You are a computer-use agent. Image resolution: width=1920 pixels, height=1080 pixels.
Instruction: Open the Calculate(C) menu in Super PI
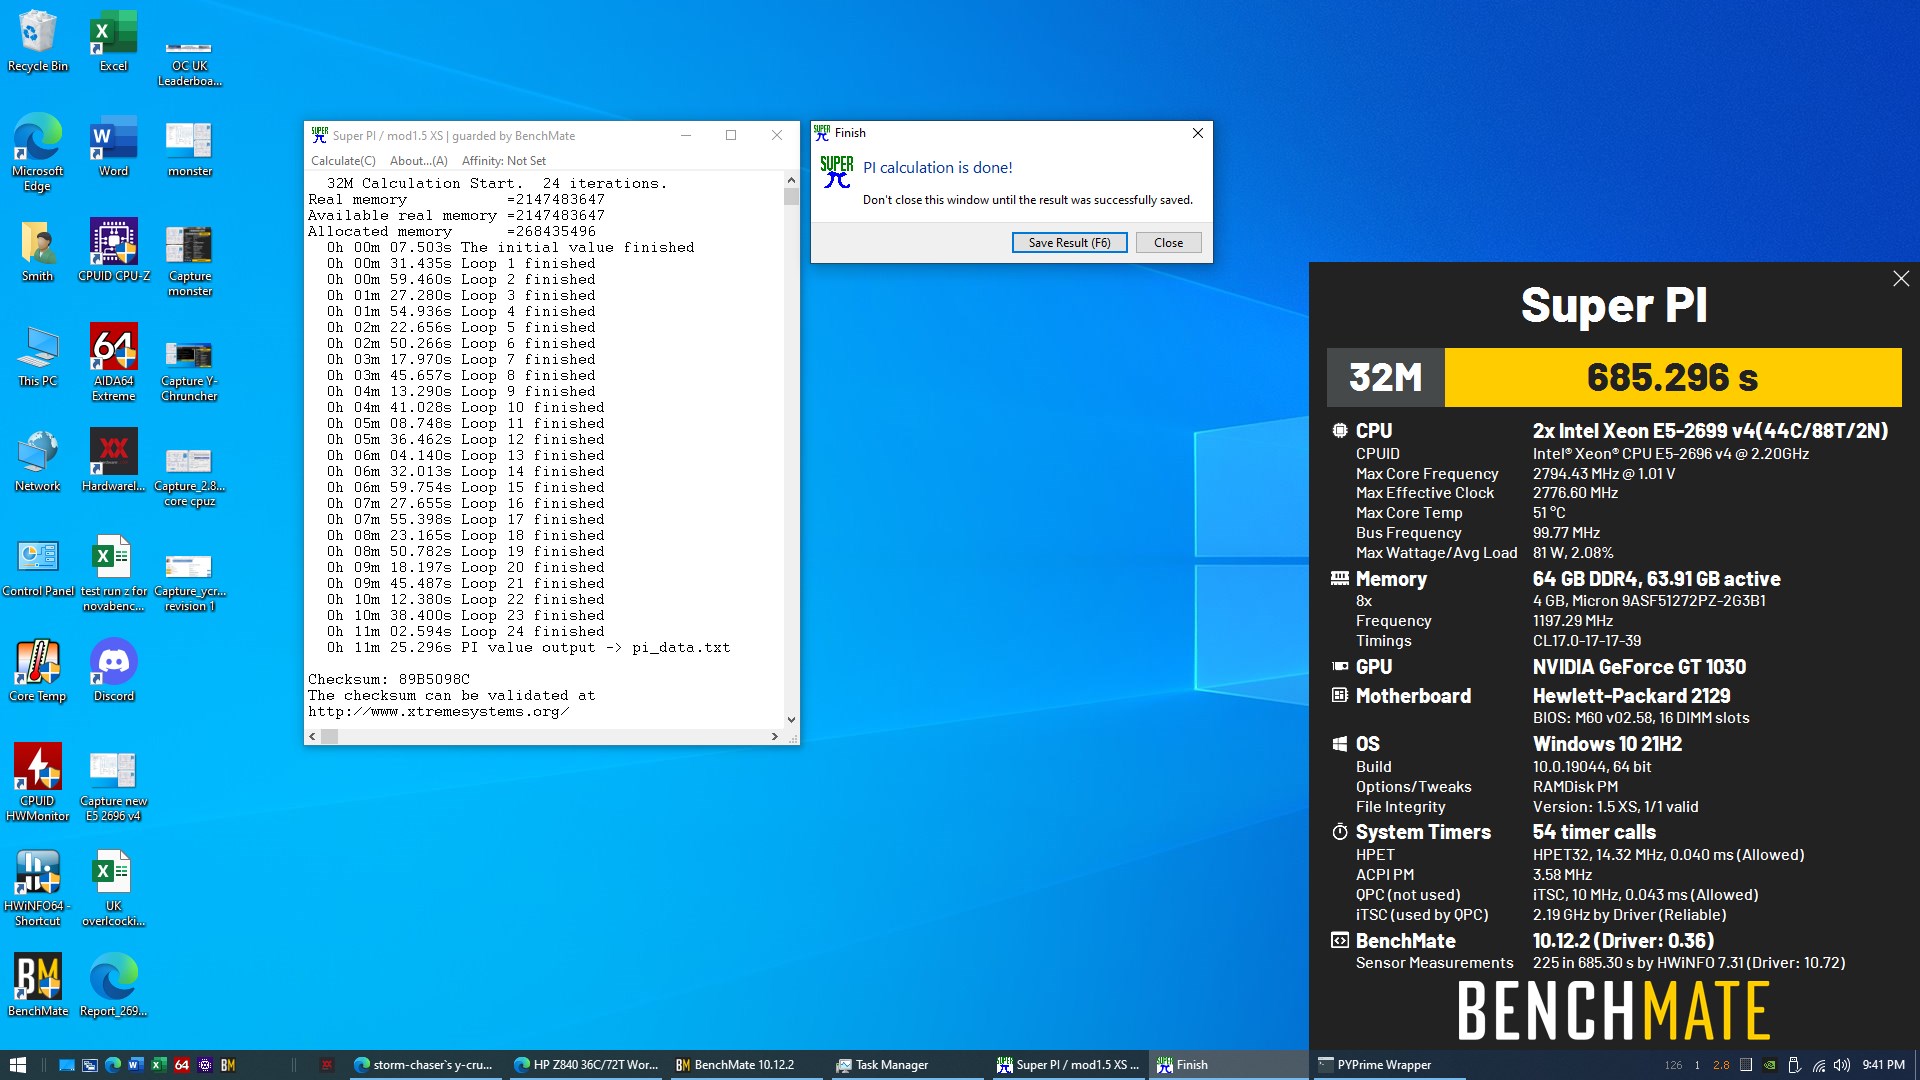click(x=343, y=161)
